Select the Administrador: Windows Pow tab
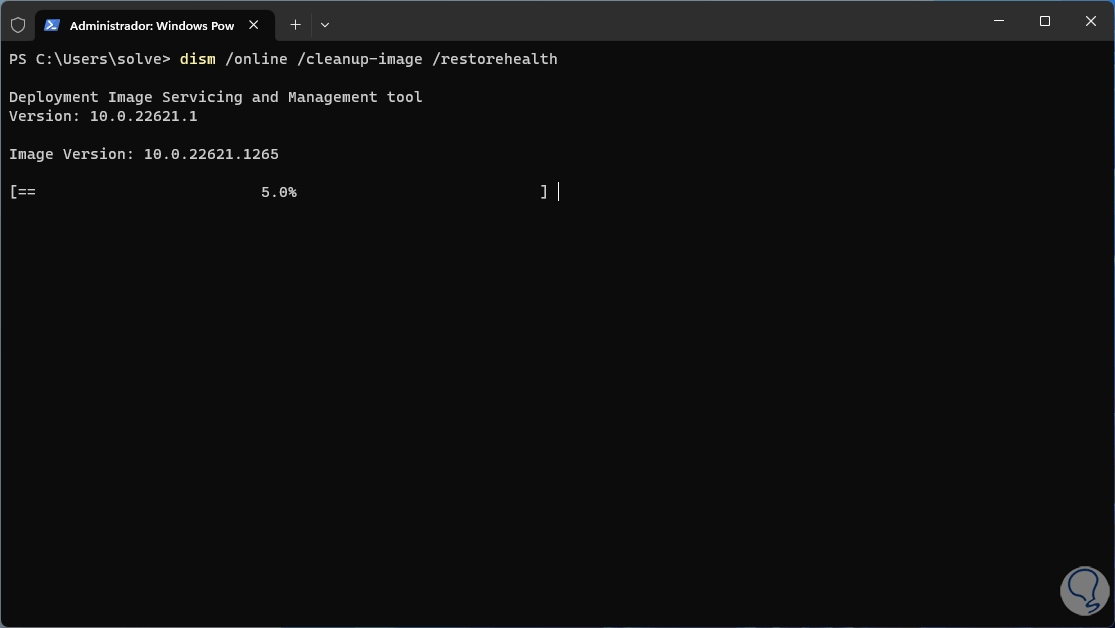 tap(150, 25)
